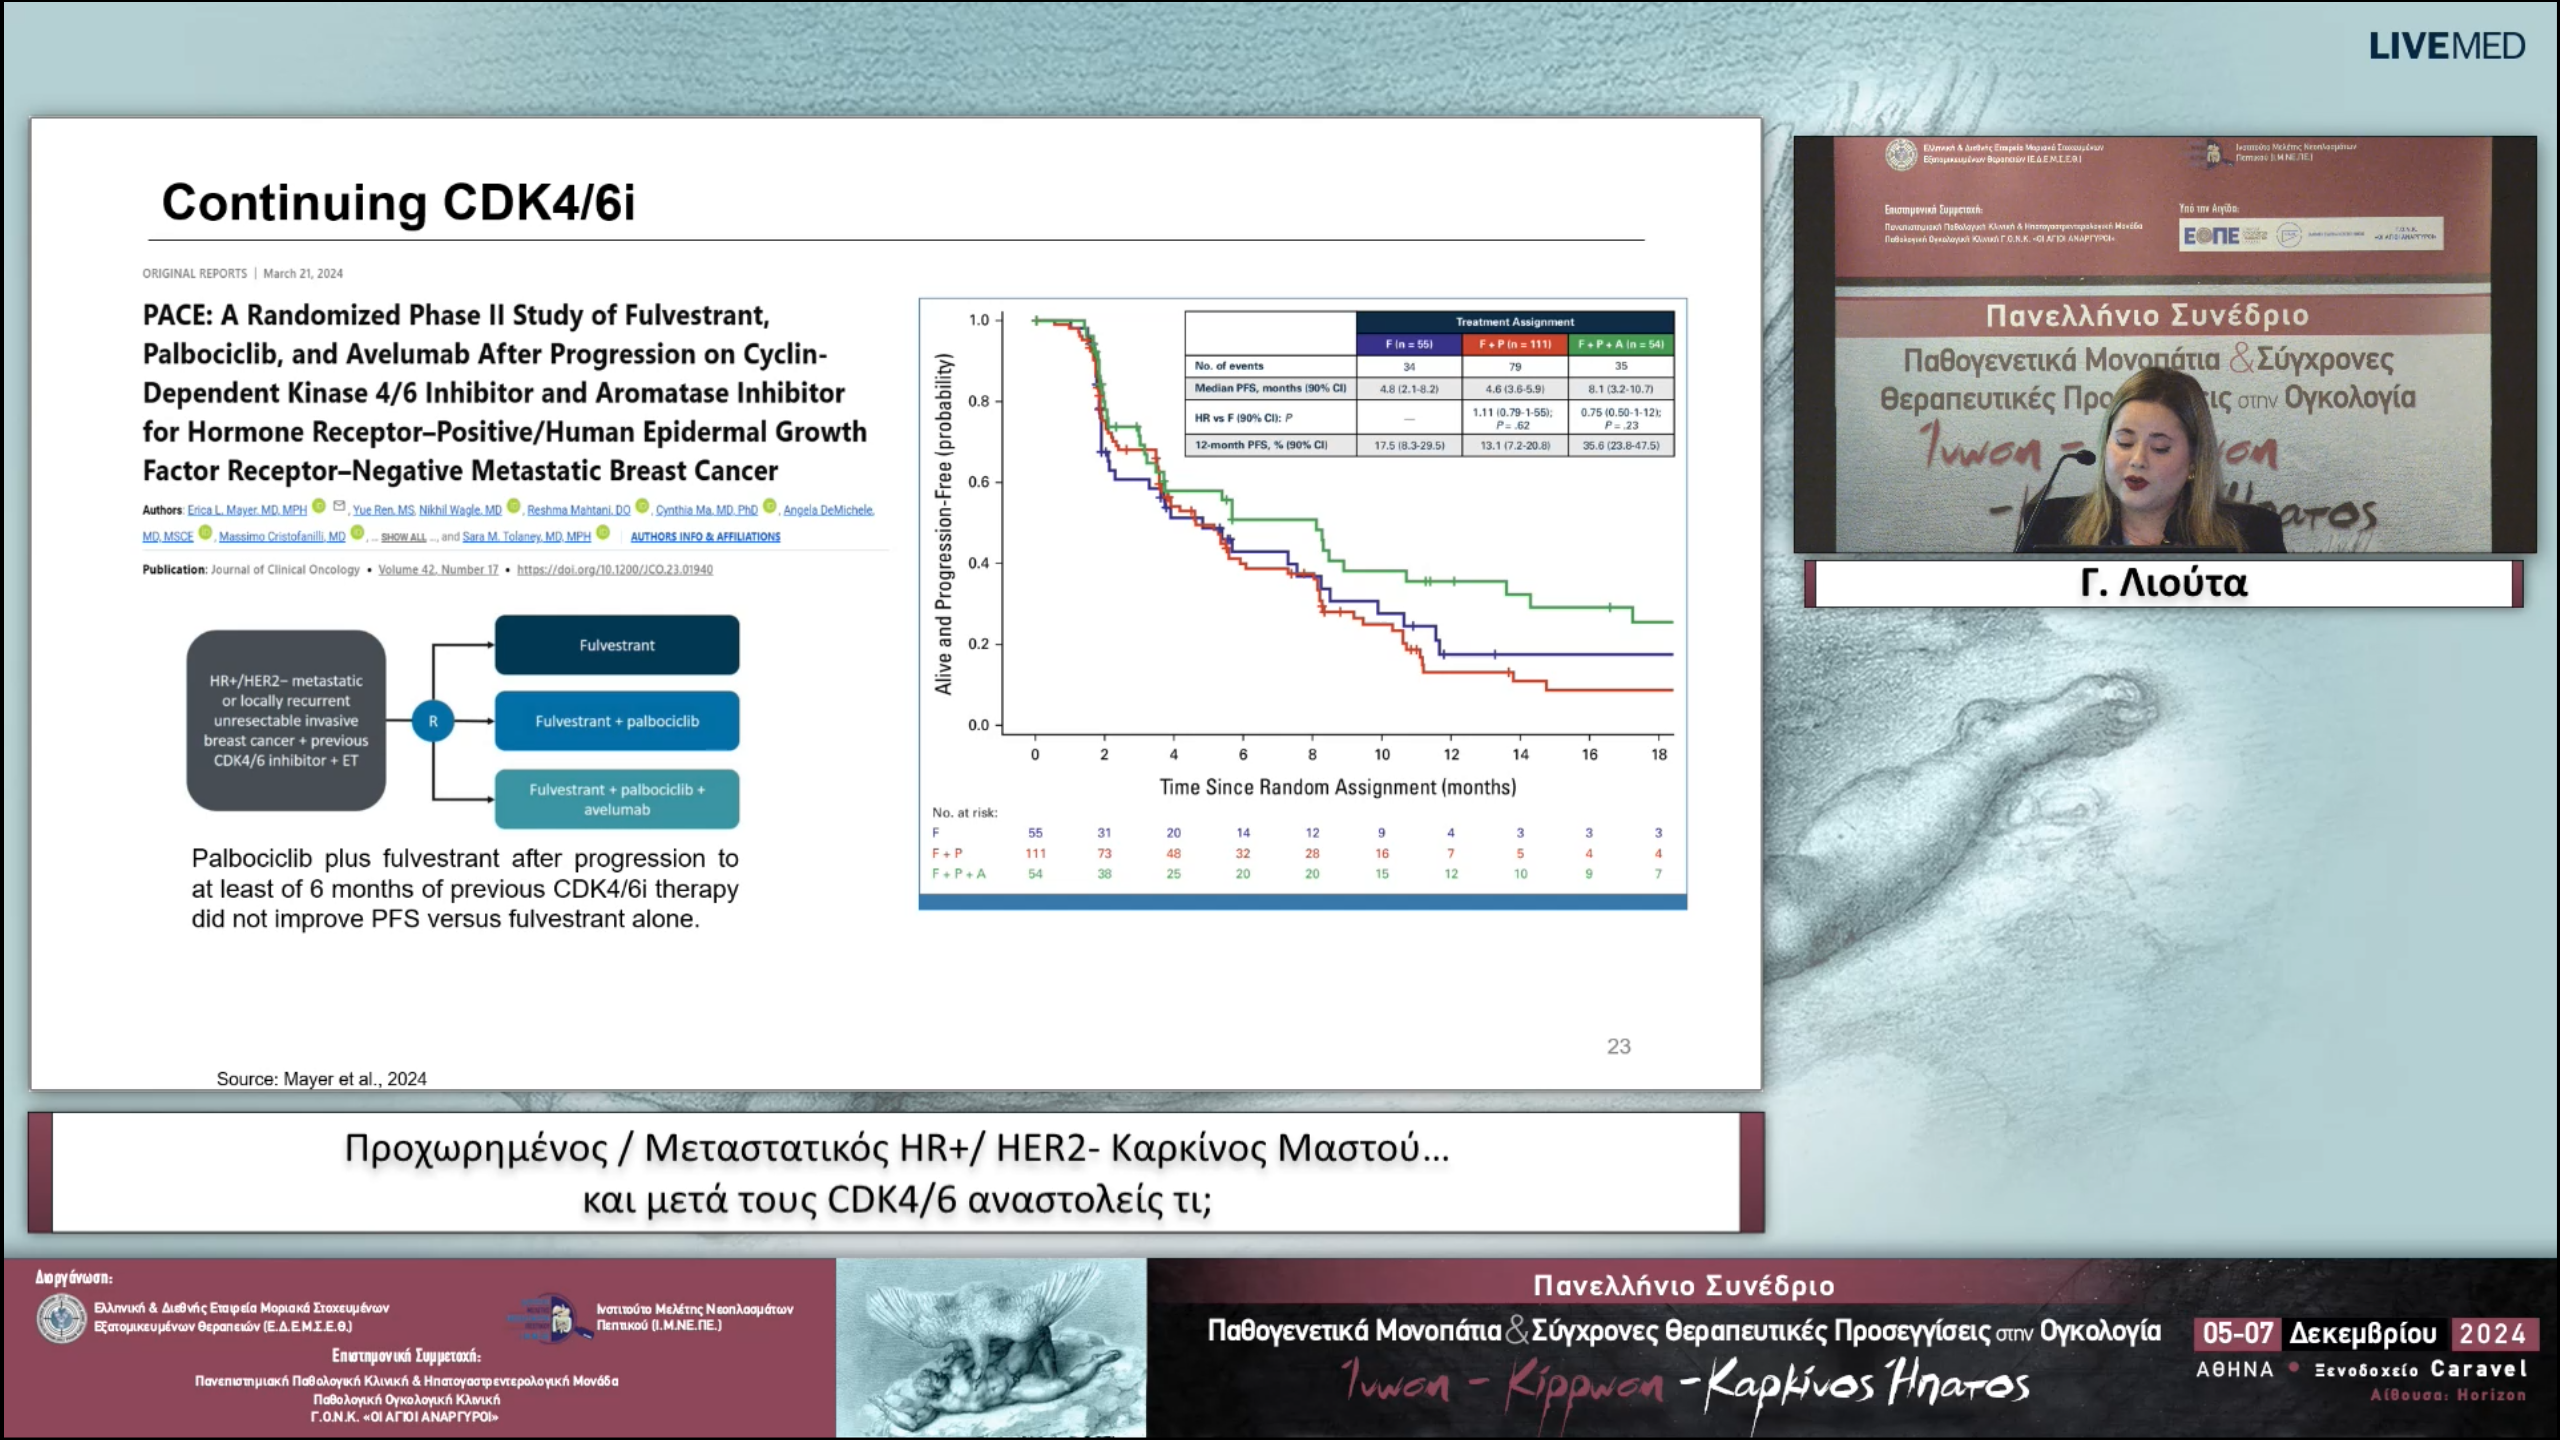Image resolution: width=2560 pixels, height=1440 pixels.
Task: Click the ORCID icon after Sara M. Tolaney
Action: click(x=603, y=533)
